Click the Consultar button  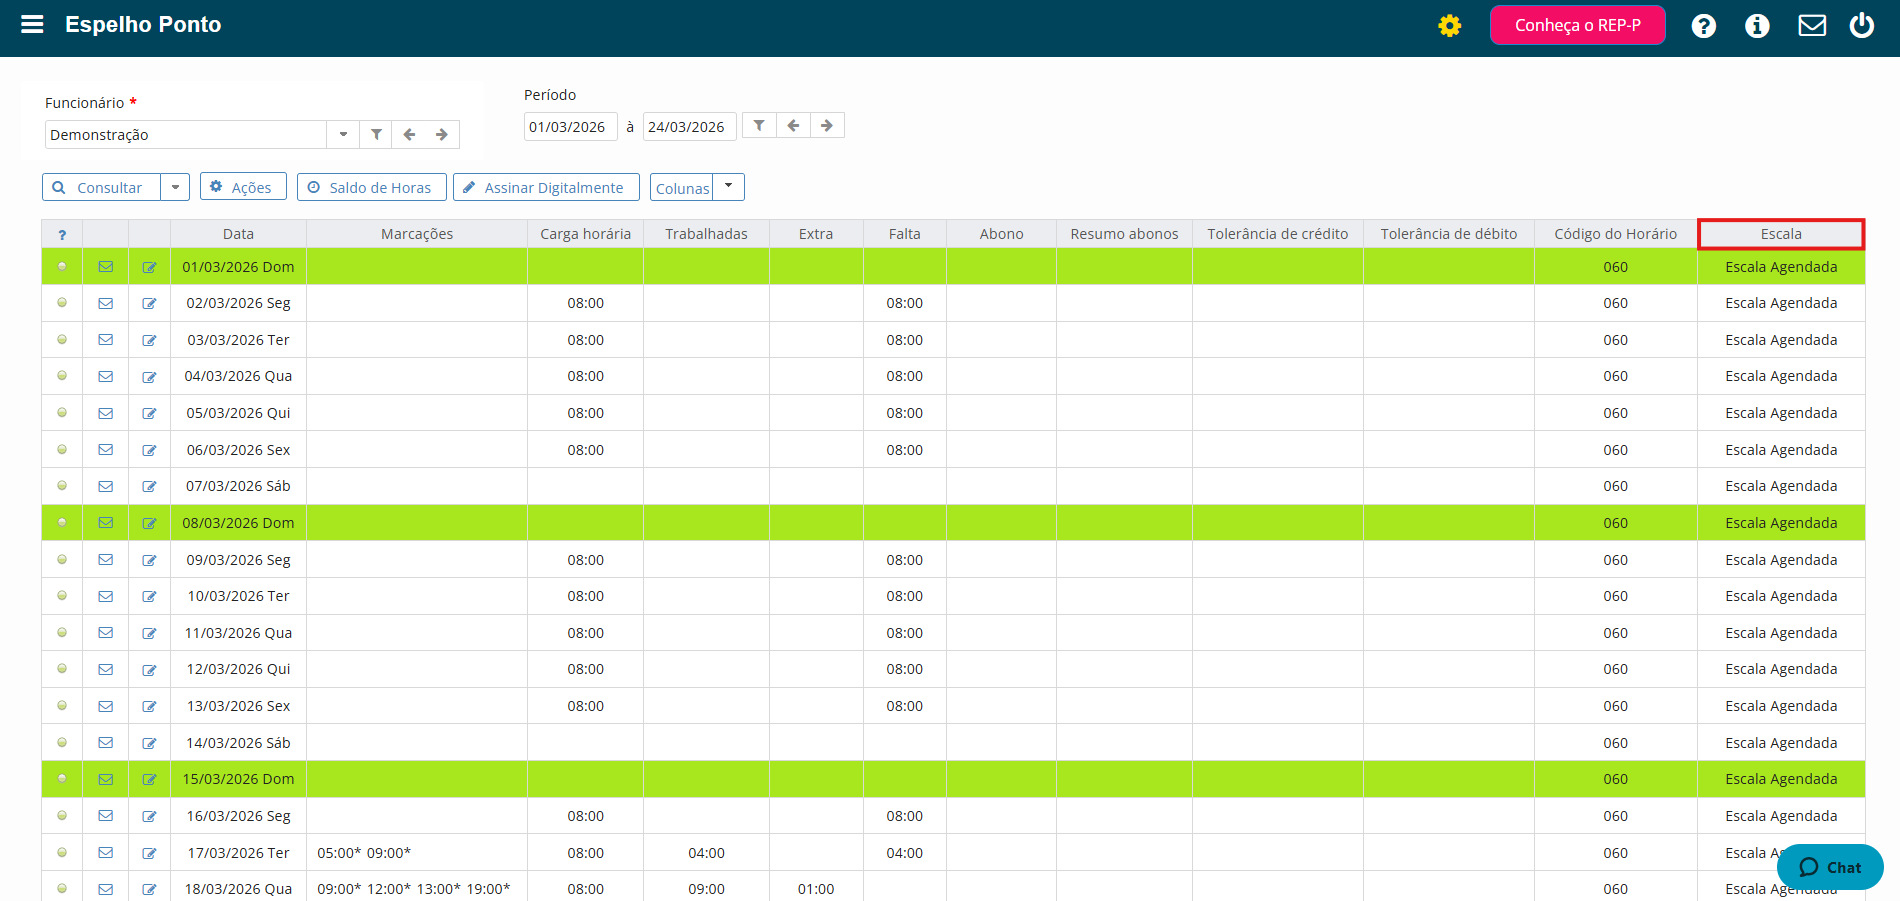click(101, 187)
